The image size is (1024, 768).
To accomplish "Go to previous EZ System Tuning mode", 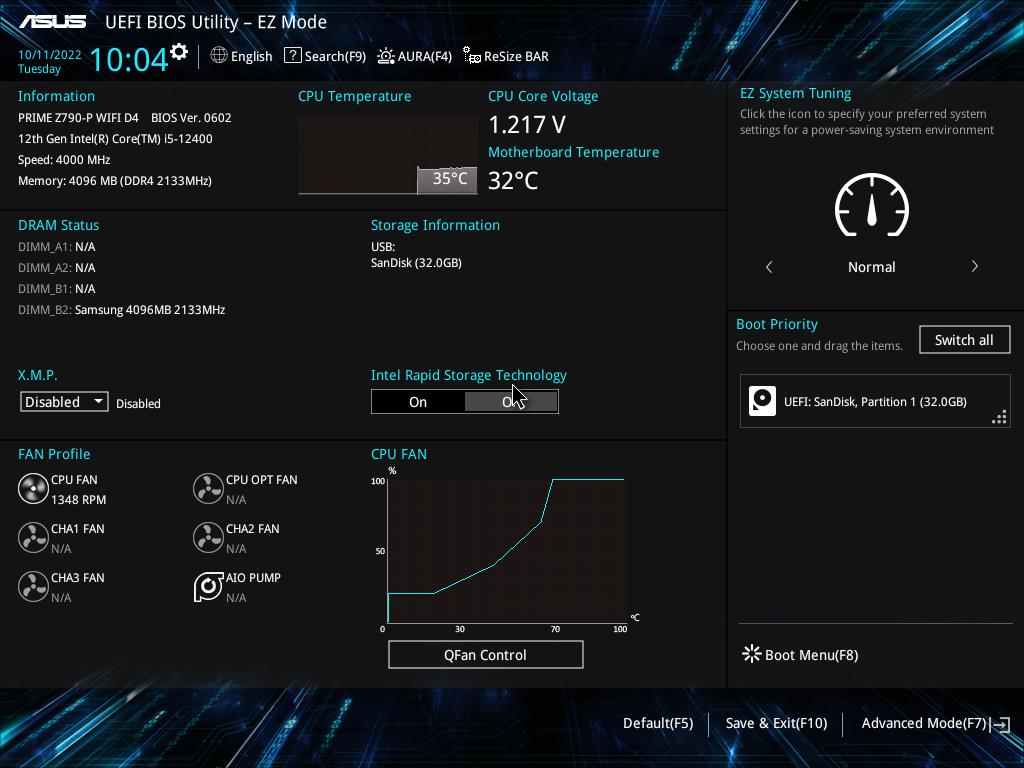I will [769, 266].
